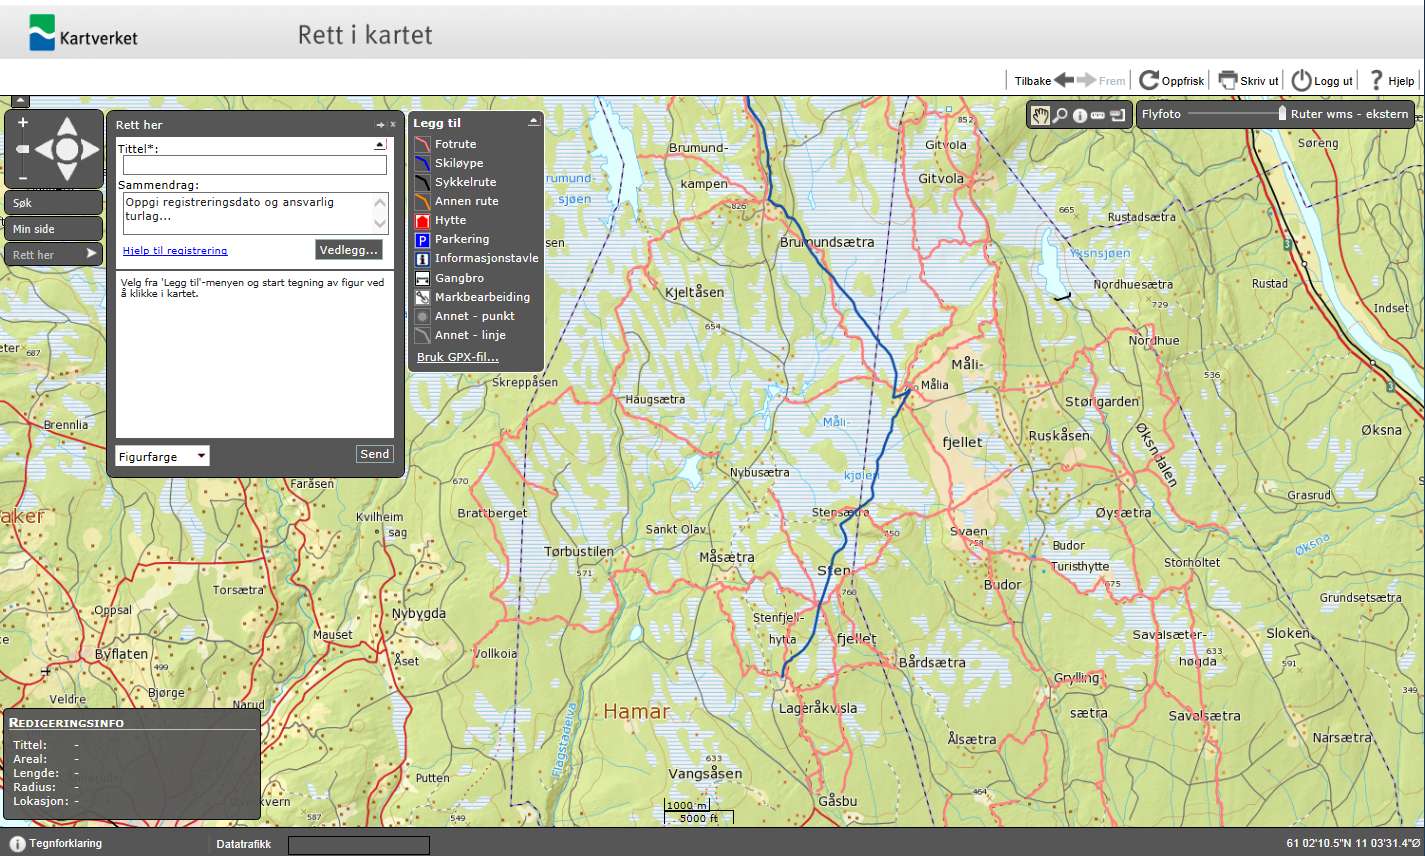
Task: Activate the pan hand tool
Action: pos(1041,115)
